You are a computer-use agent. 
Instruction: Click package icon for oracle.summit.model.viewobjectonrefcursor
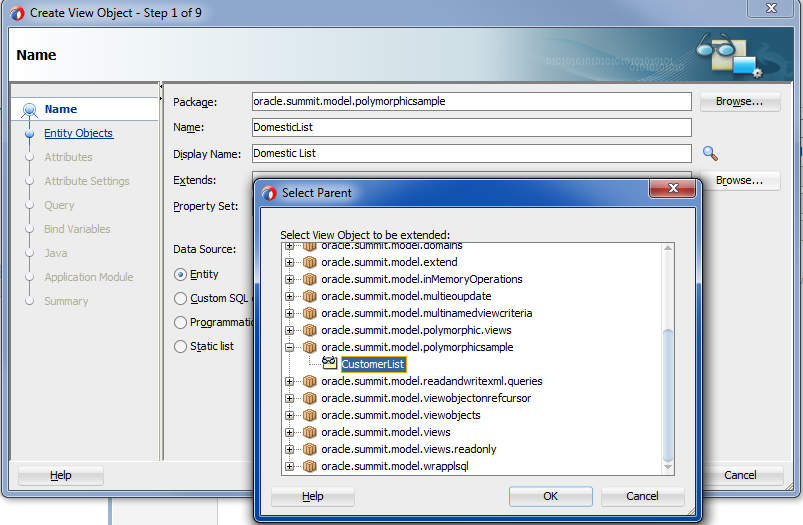(x=309, y=398)
